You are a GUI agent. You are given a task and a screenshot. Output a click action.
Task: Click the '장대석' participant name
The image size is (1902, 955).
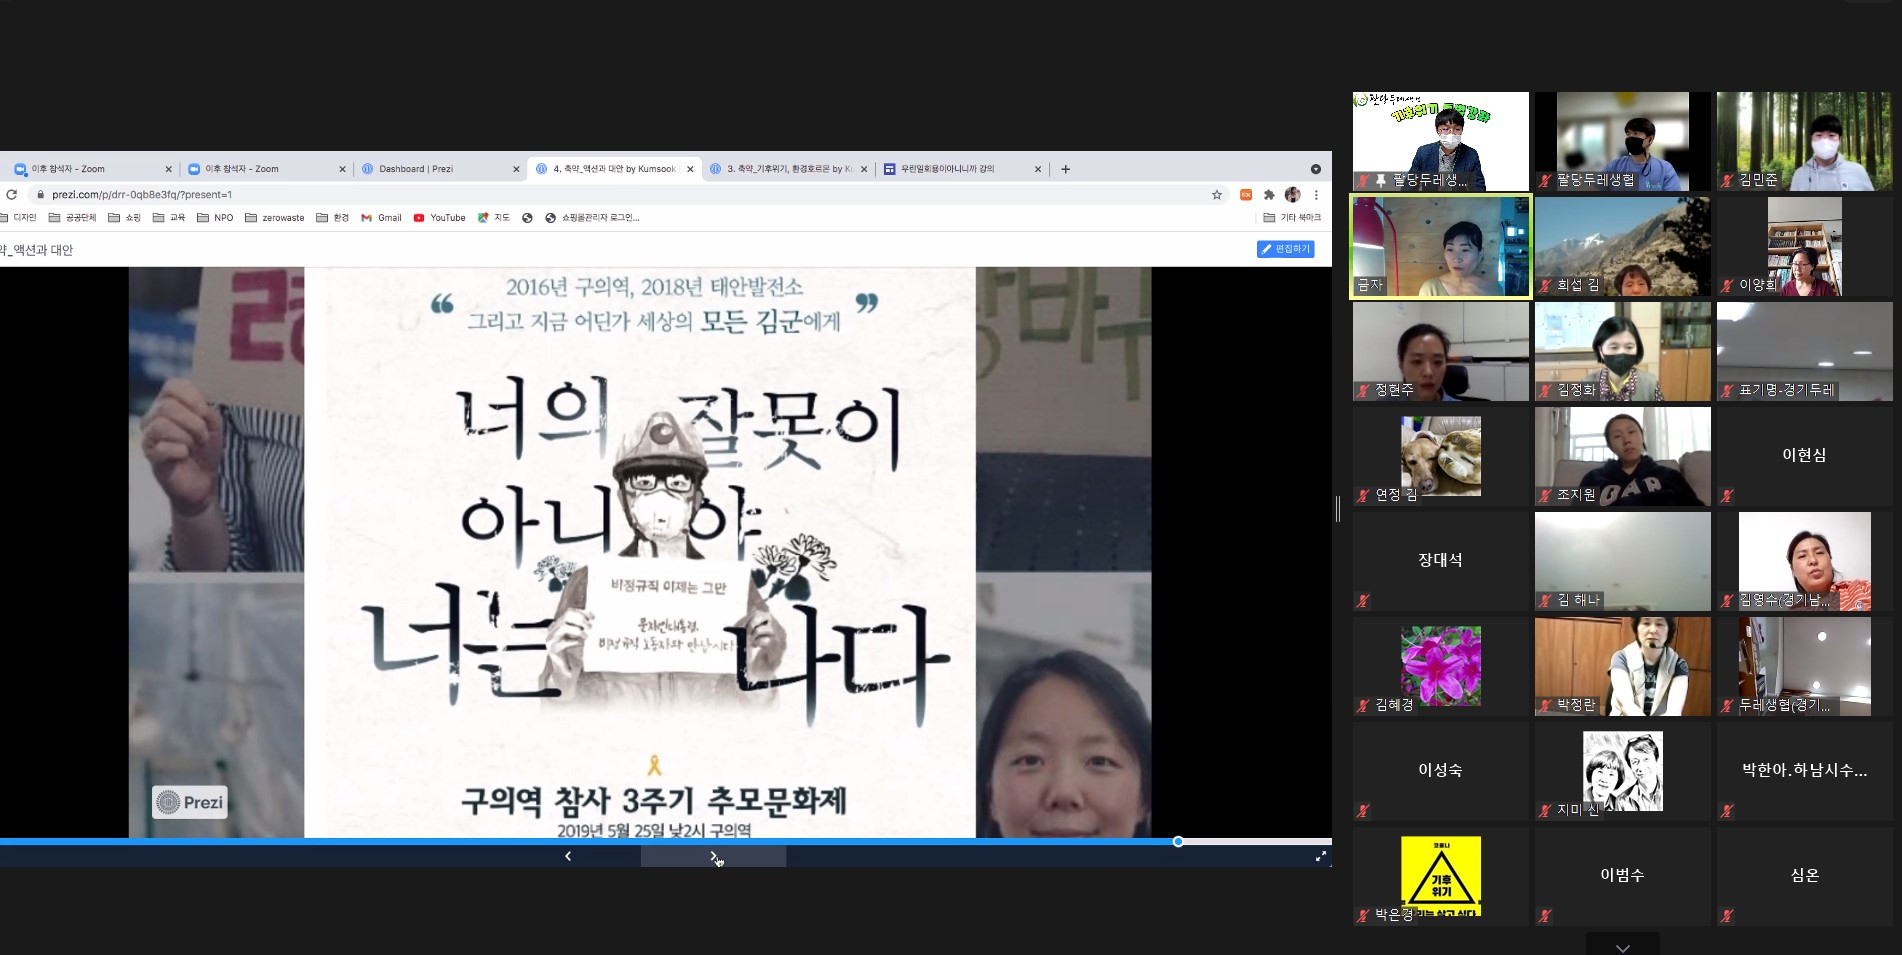pyautogui.click(x=1441, y=560)
